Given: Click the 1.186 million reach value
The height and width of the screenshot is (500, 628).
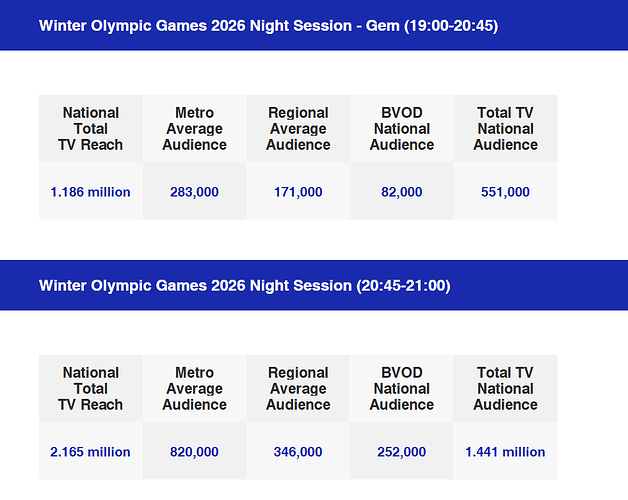Looking at the screenshot, I should 91,192.
